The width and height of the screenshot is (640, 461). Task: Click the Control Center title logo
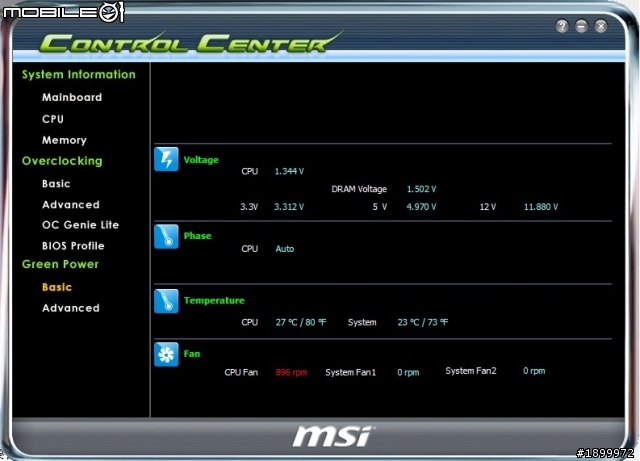point(190,42)
